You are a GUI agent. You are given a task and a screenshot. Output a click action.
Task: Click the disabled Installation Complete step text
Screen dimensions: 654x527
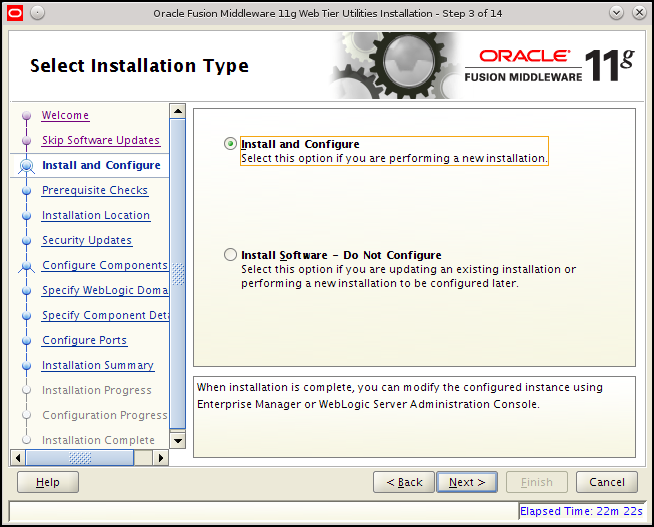pos(98,440)
